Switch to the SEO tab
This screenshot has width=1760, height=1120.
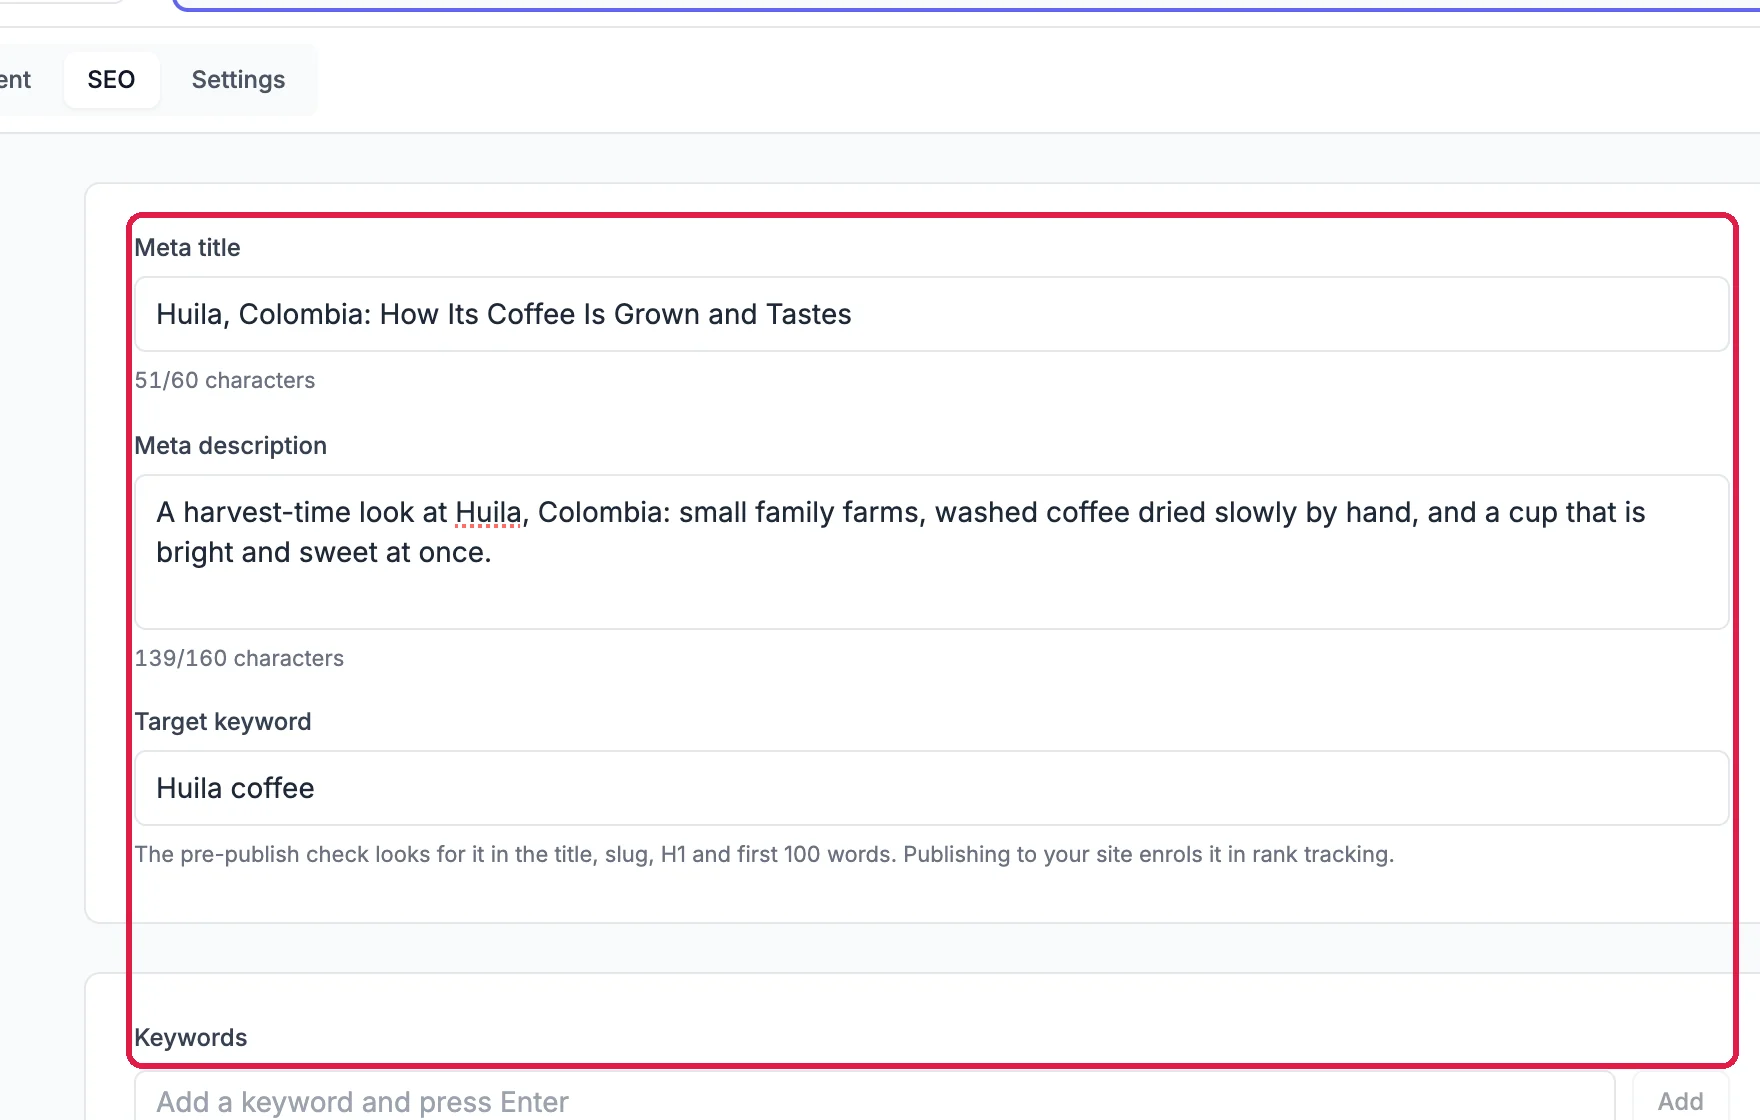[111, 80]
